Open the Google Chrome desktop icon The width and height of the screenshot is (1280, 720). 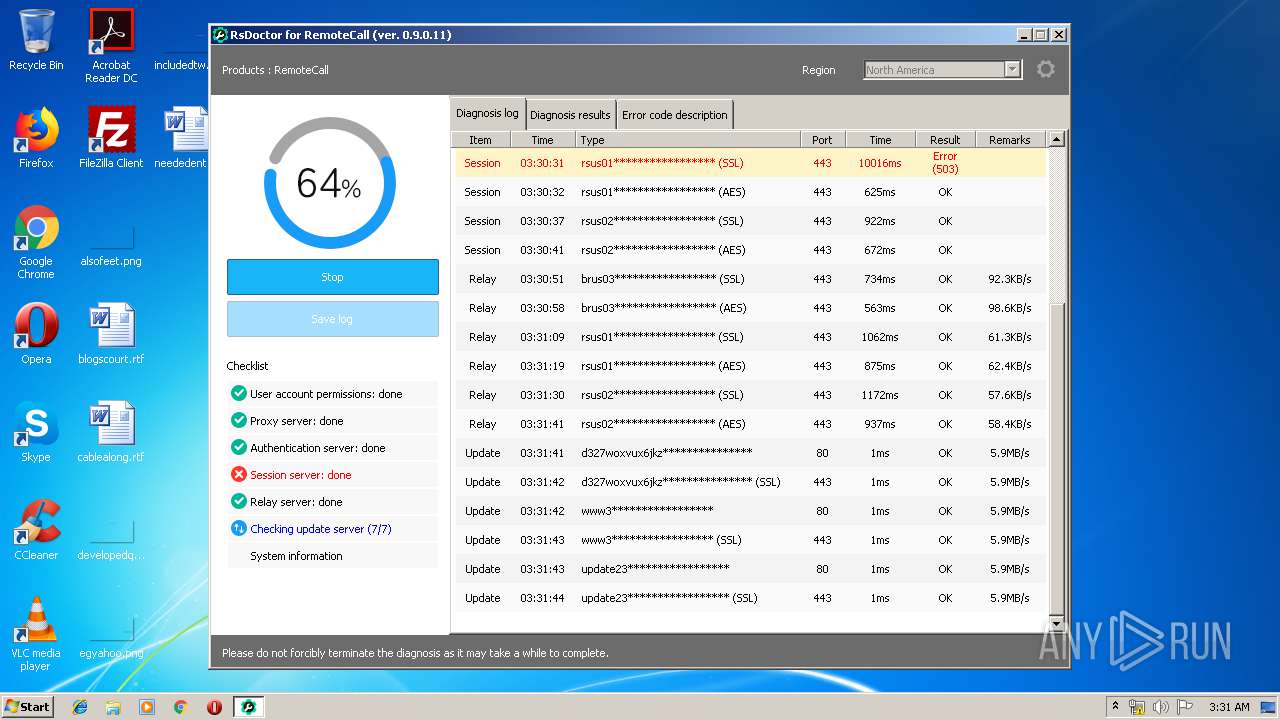tap(36, 242)
